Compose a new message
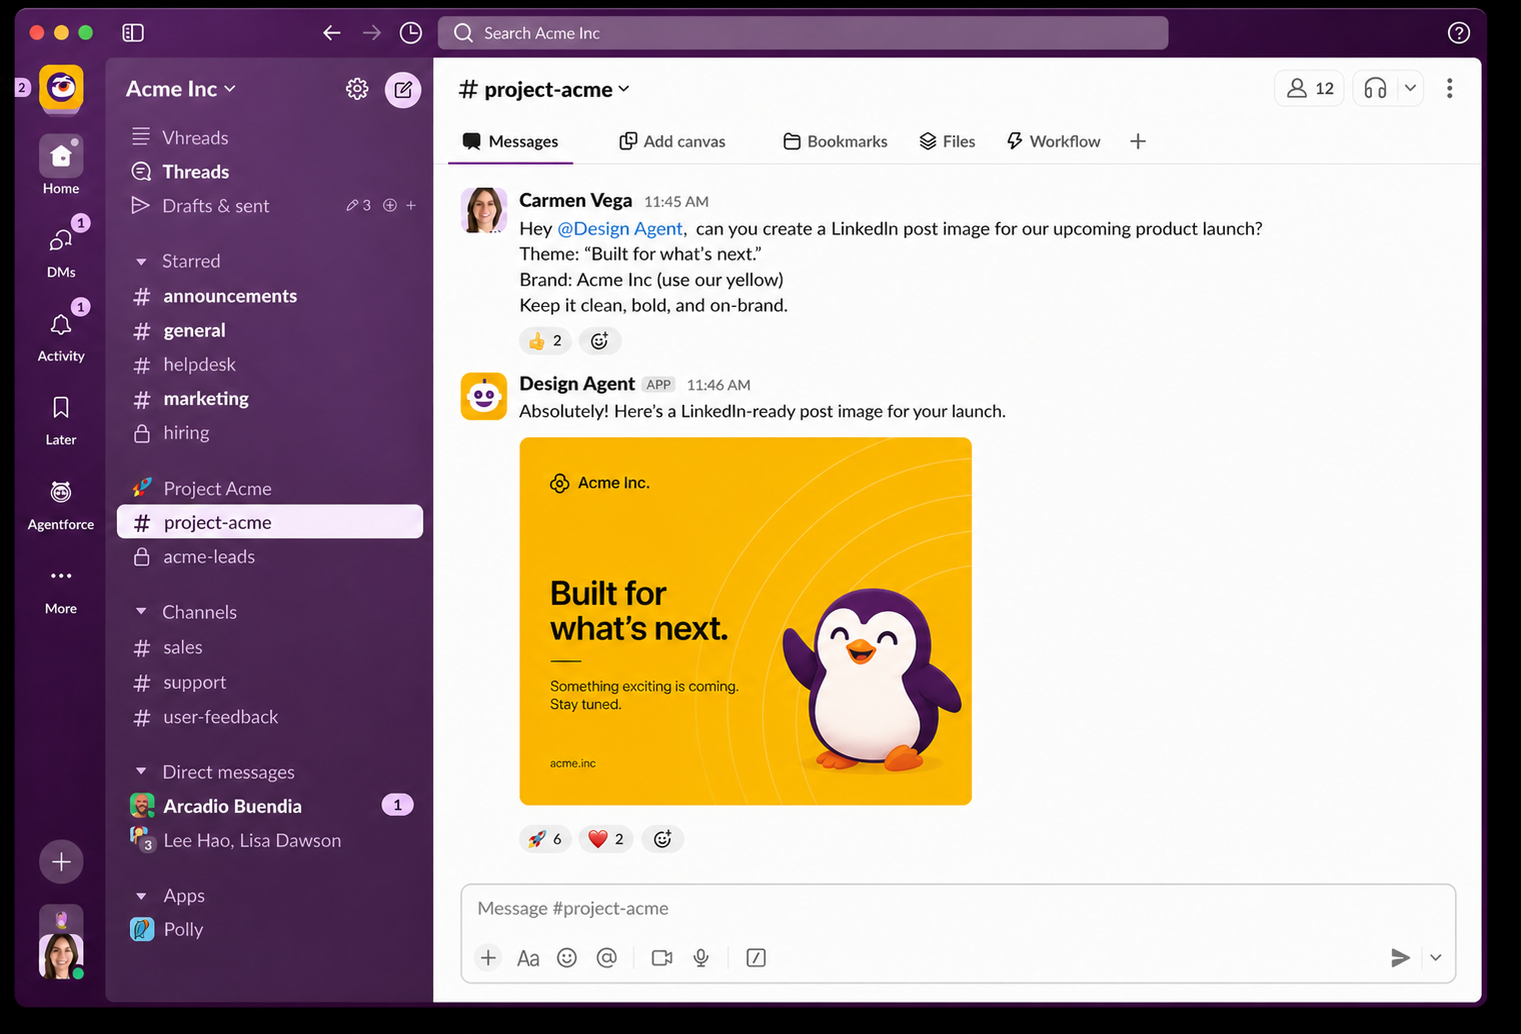This screenshot has height=1034, width=1521. pos(403,90)
